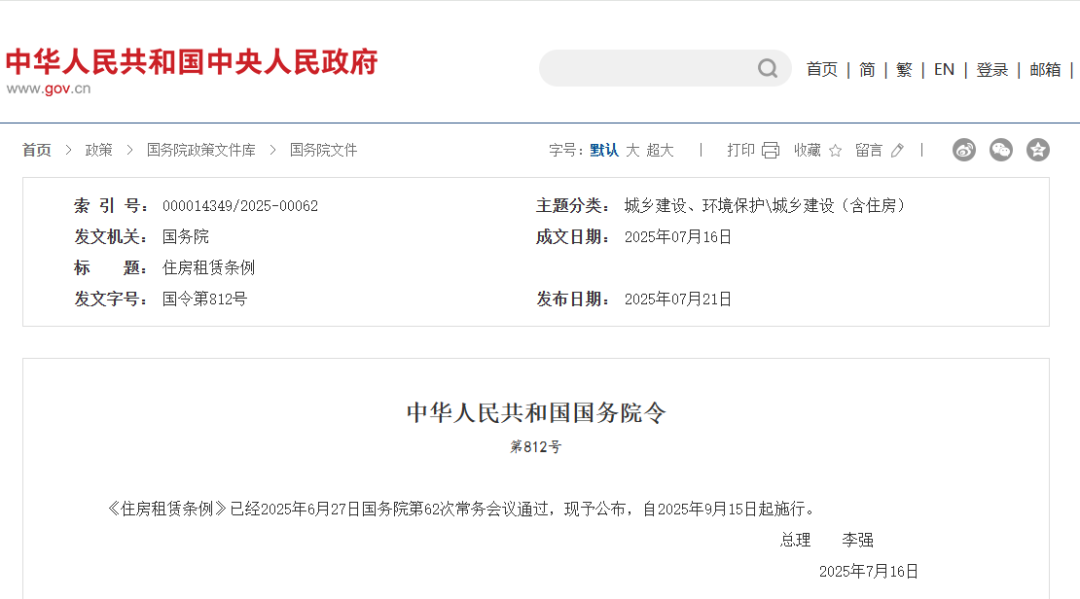Share to WeChat via round icon
1080x599 pixels.
click(x=1001, y=149)
